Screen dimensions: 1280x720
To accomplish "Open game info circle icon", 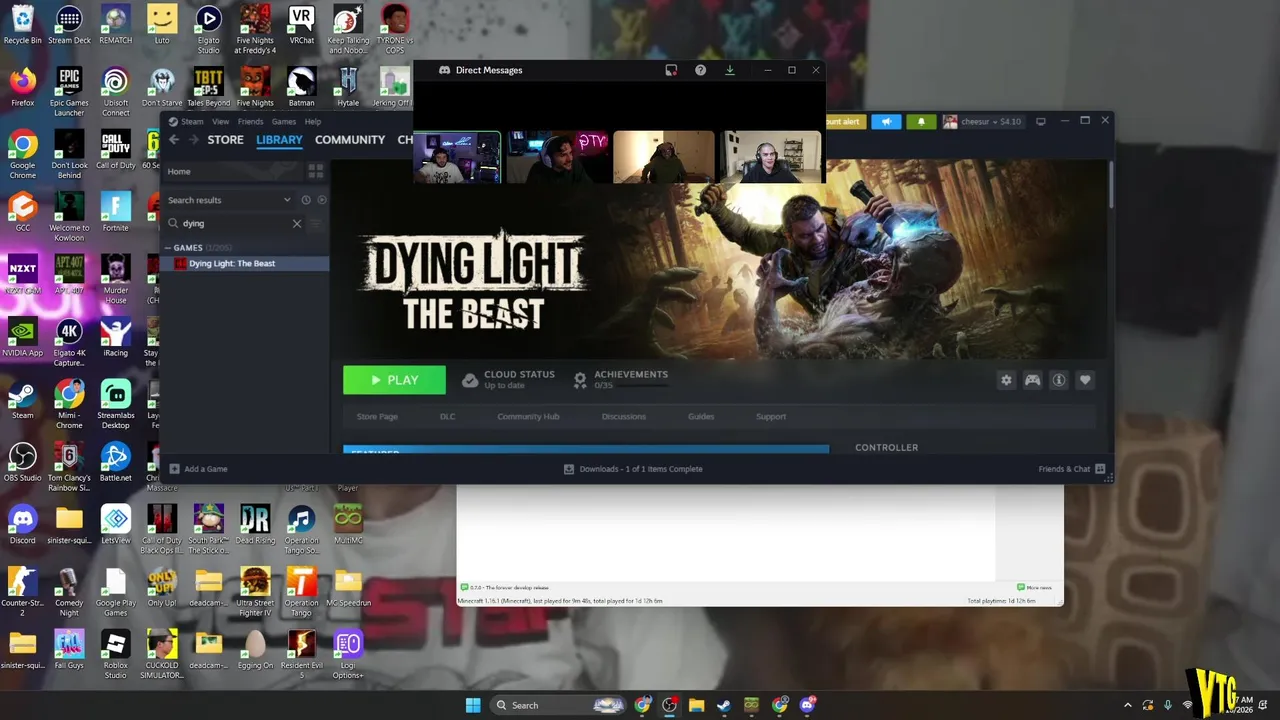I will (x=1058, y=380).
